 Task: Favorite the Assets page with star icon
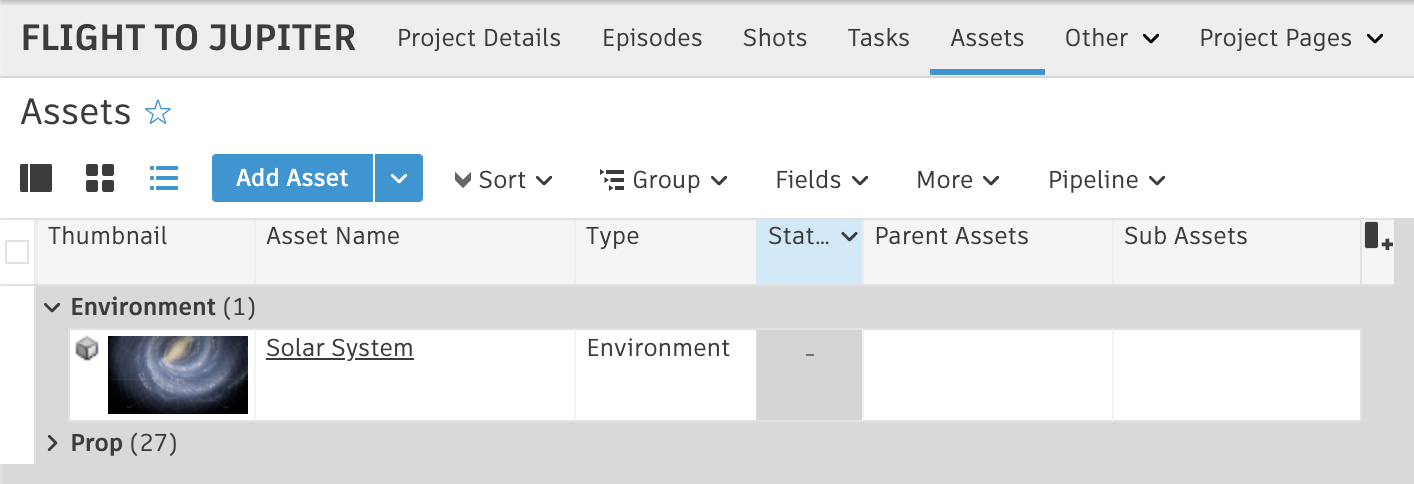(x=158, y=113)
